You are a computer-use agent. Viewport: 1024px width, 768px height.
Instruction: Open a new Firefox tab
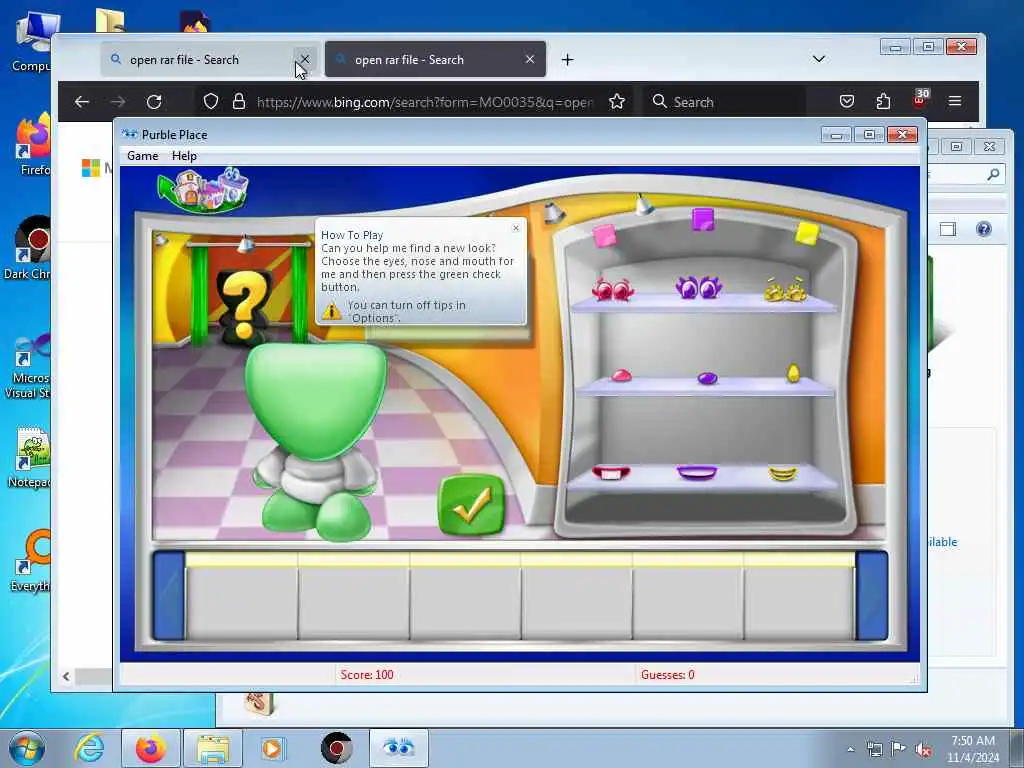tap(568, 59)
